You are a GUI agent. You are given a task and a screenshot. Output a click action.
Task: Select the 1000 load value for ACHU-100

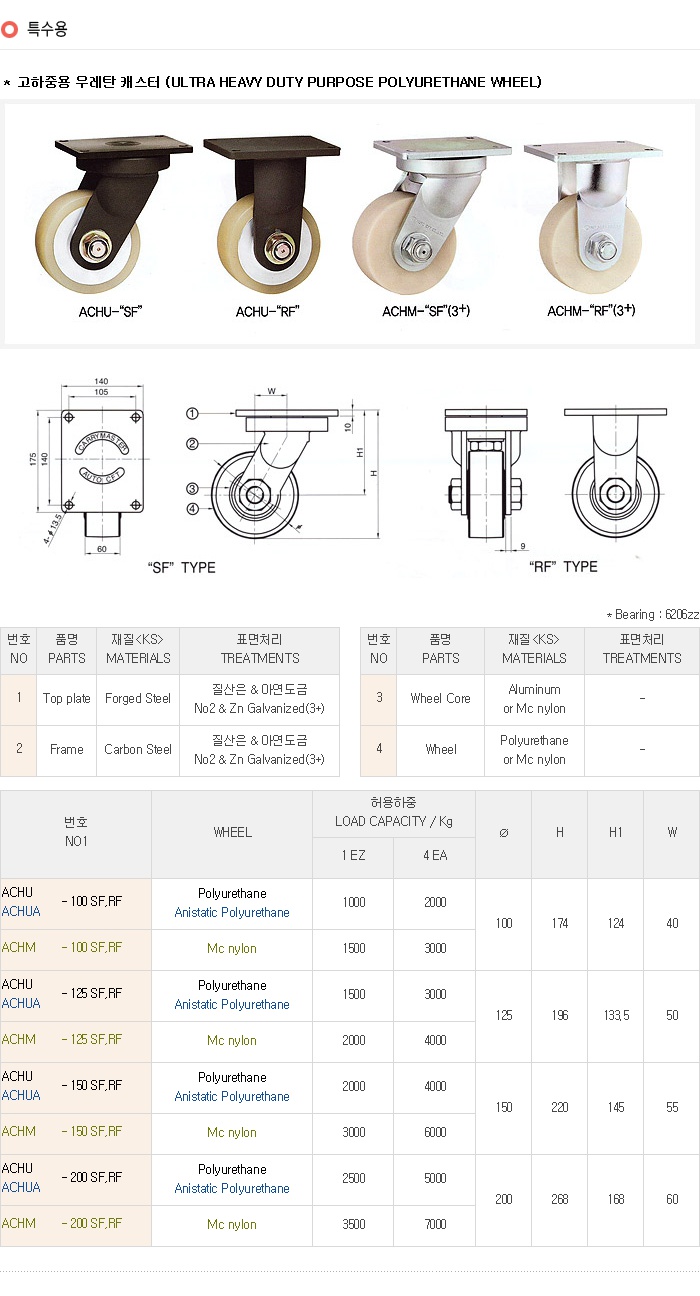coord(354,903)
